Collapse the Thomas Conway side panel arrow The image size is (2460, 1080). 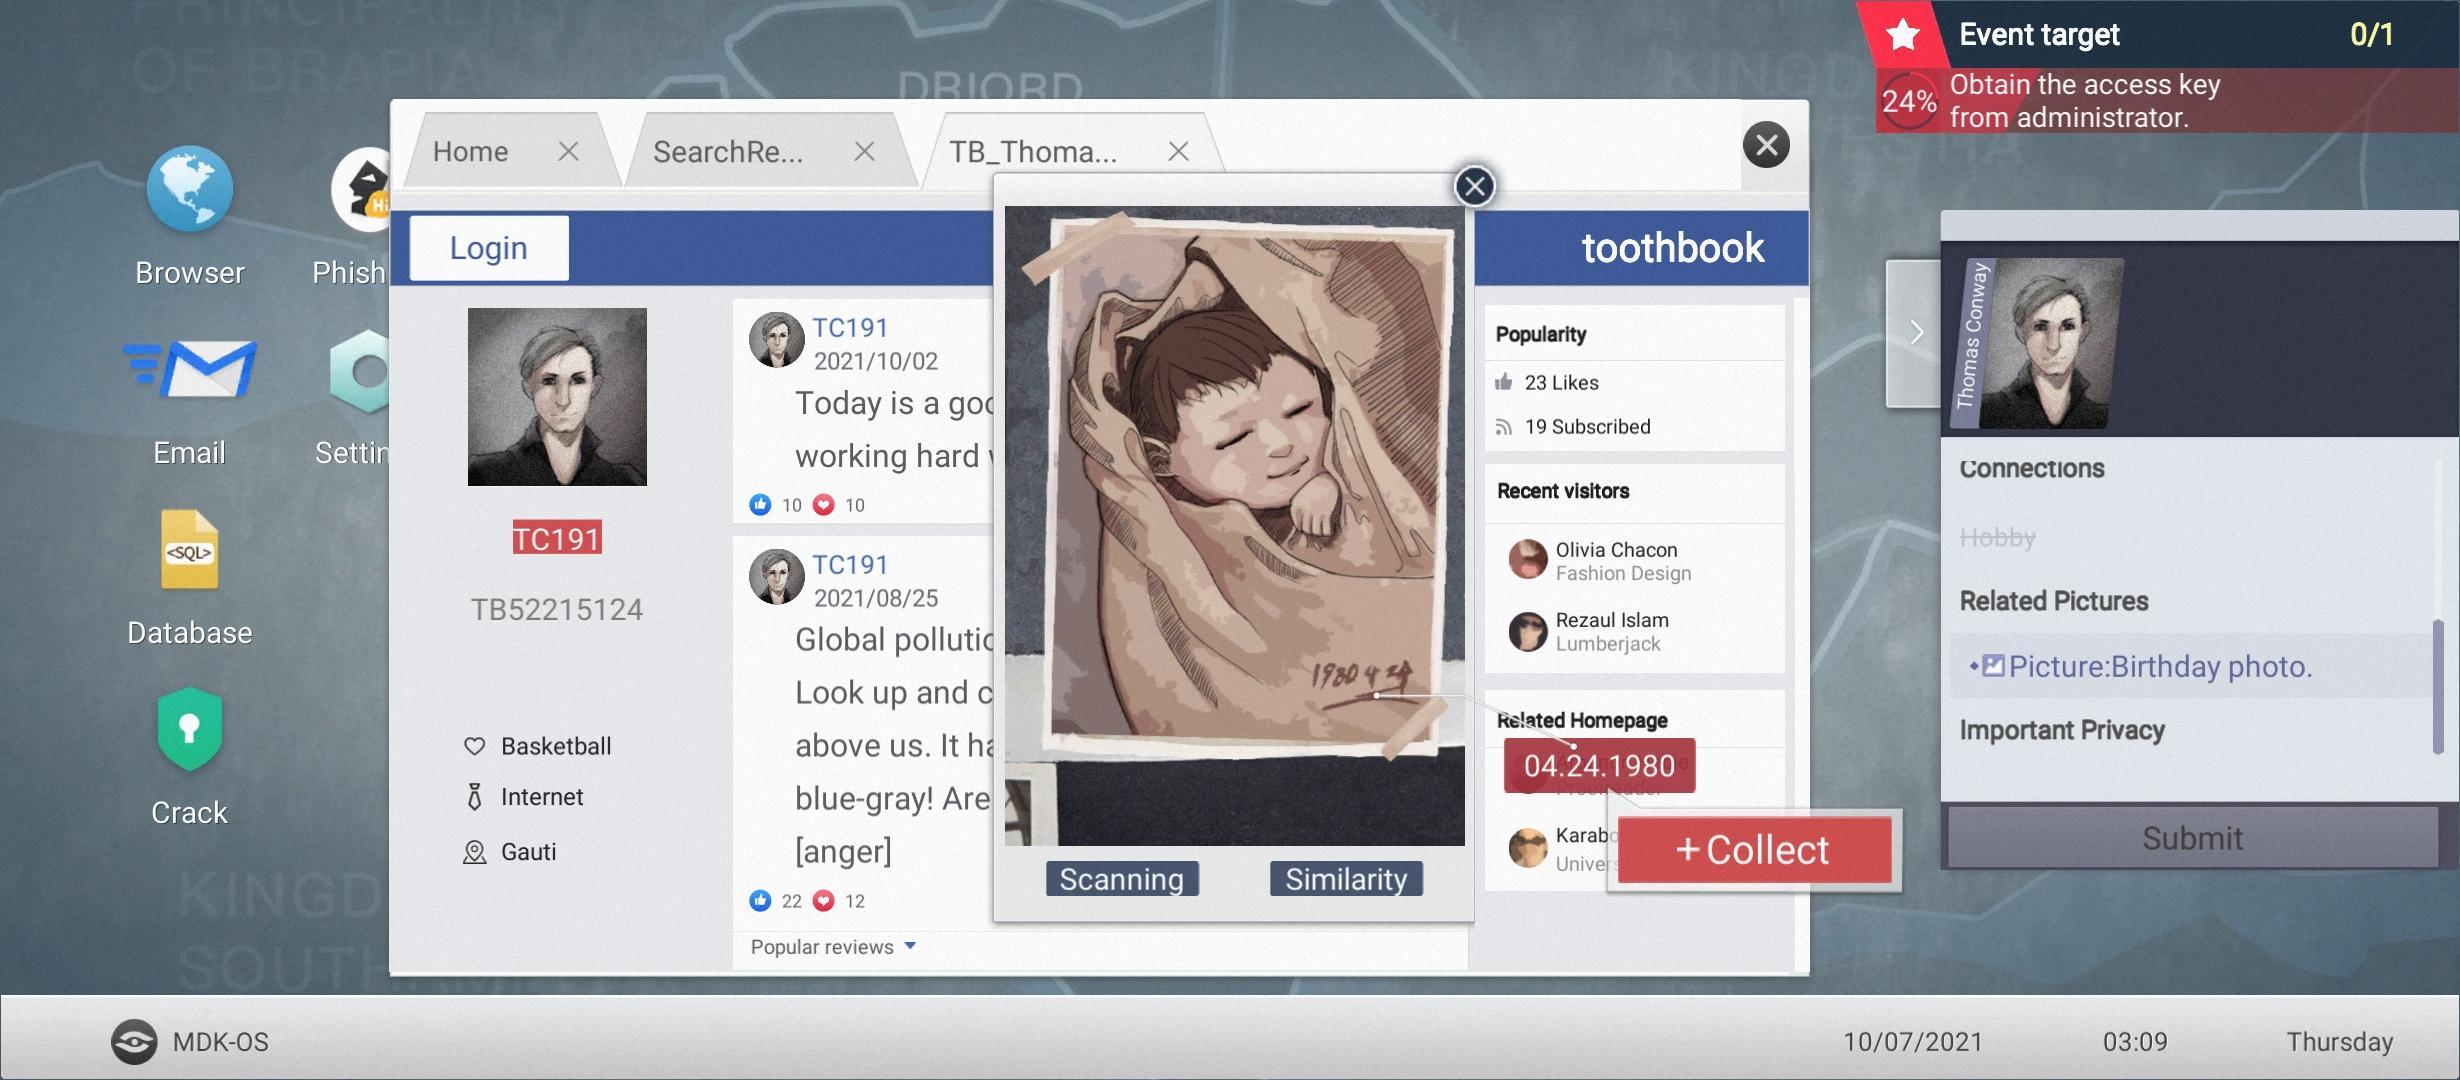coord(1914,333)
